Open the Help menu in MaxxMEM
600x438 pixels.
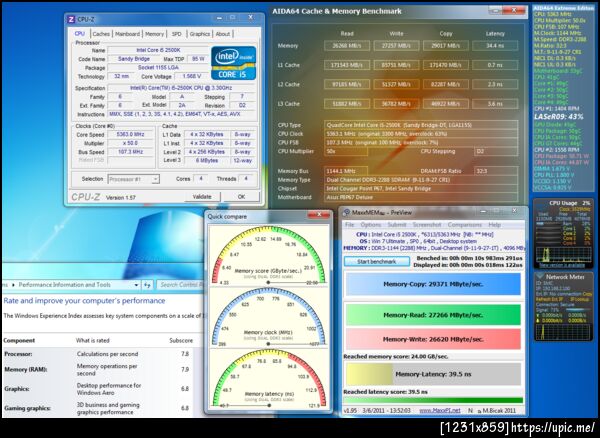tap(494, 225)
